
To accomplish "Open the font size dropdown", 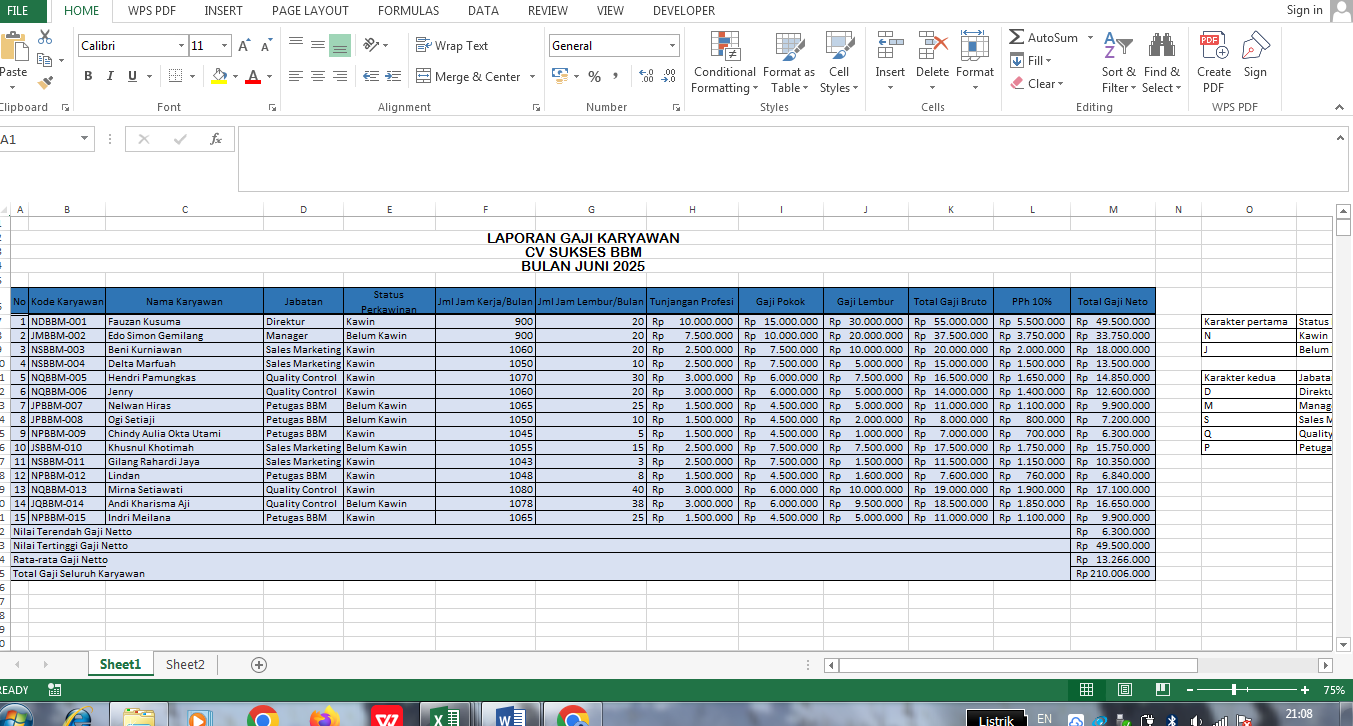I will tap(225, 46).
